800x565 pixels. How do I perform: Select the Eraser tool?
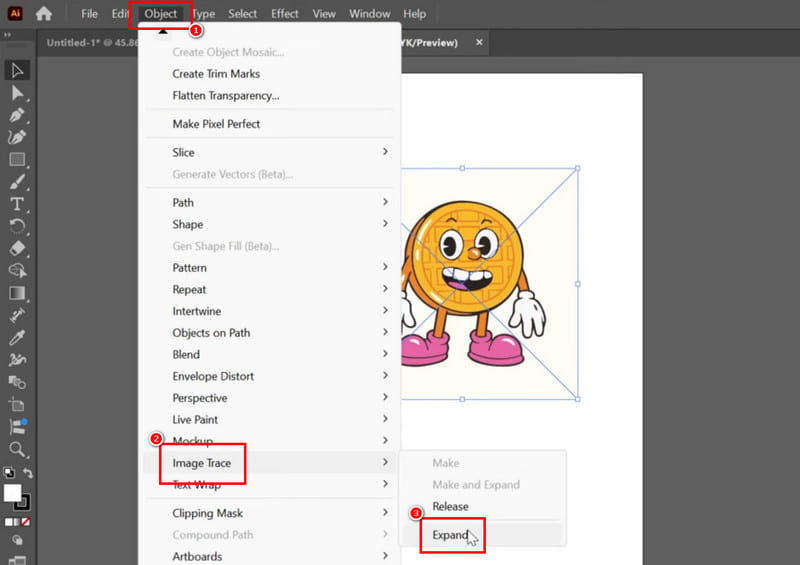17,248
